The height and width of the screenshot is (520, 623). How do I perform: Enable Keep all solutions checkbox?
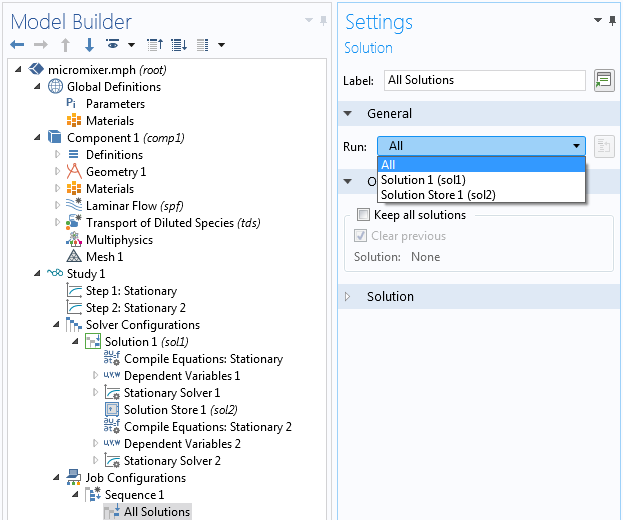point(363,215)
